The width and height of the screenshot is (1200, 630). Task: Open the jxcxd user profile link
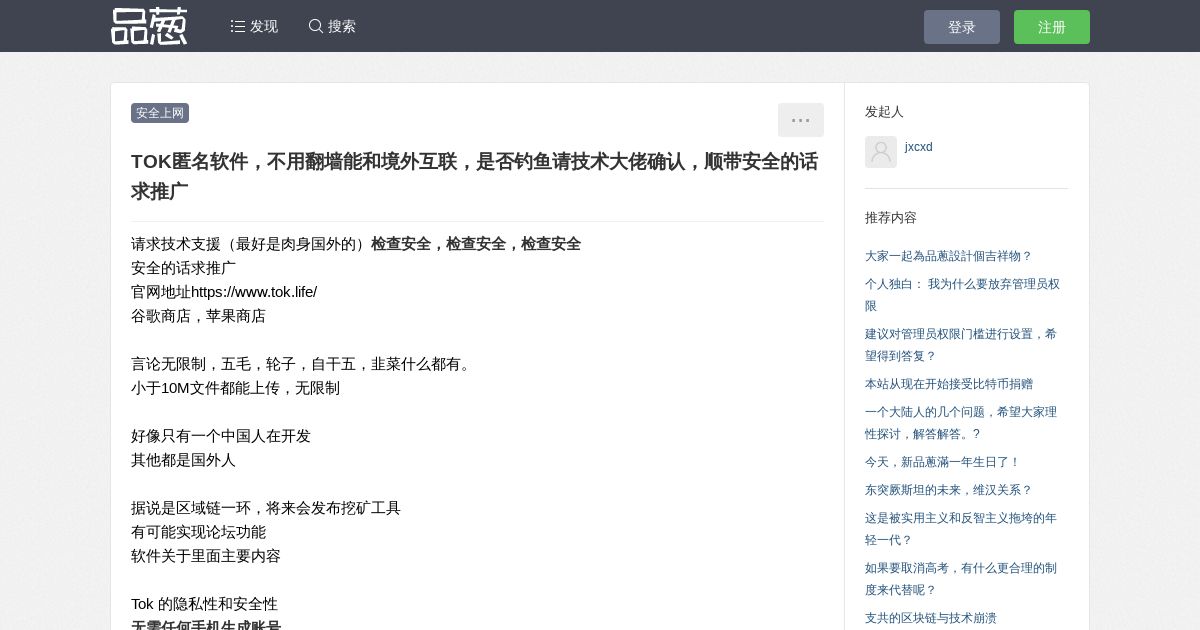click(x=919, y=147)
